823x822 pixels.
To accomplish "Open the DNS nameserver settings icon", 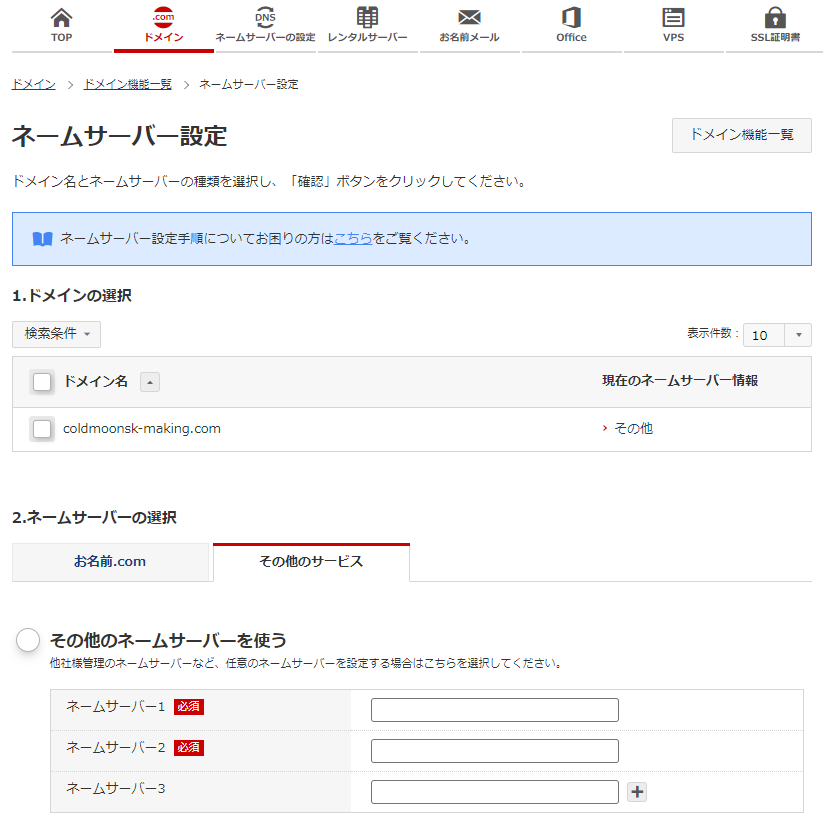I will click(x=265, y=18).
